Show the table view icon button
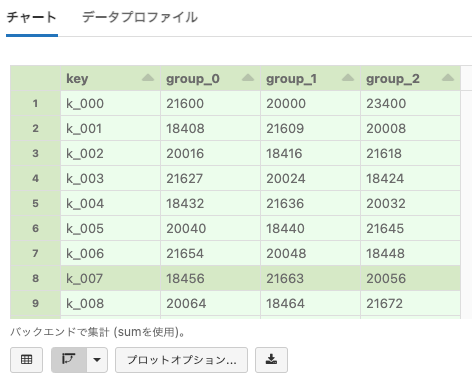Viewport: 472px width, 386px height. 26,360
